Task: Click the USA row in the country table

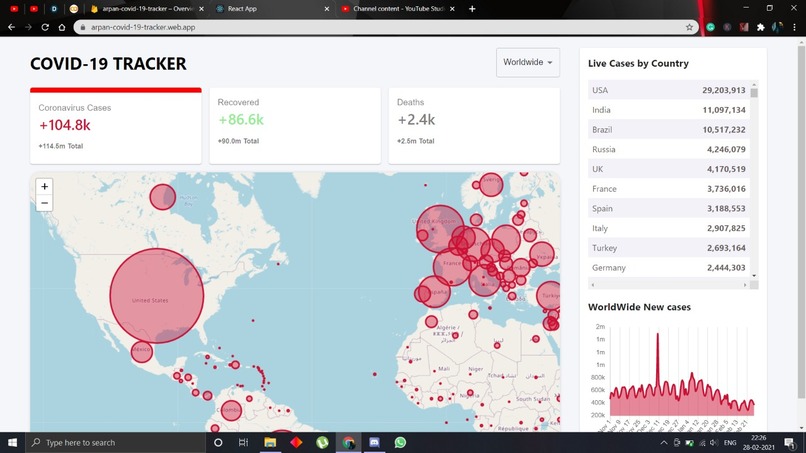Action: (x=669, y=90)
